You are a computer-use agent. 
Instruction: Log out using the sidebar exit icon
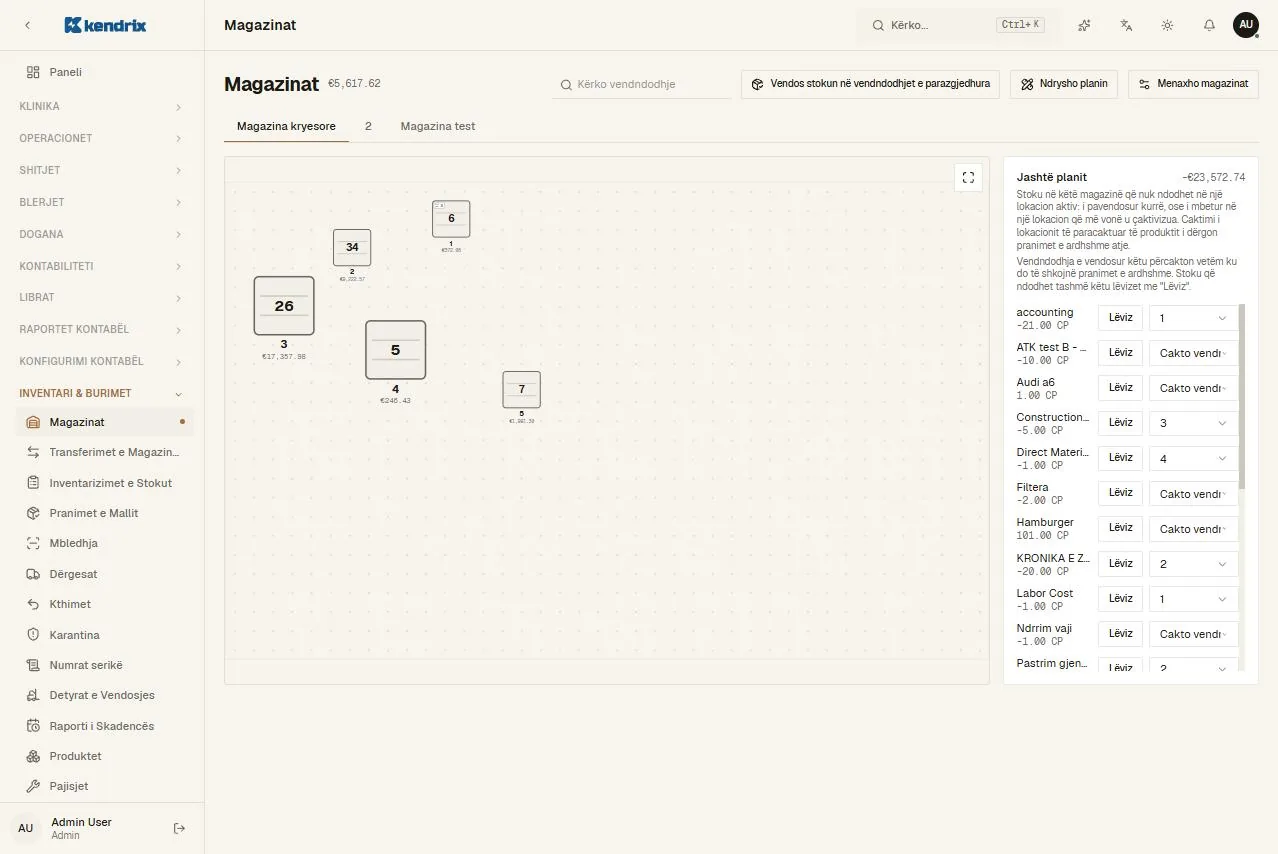[180, 828]
